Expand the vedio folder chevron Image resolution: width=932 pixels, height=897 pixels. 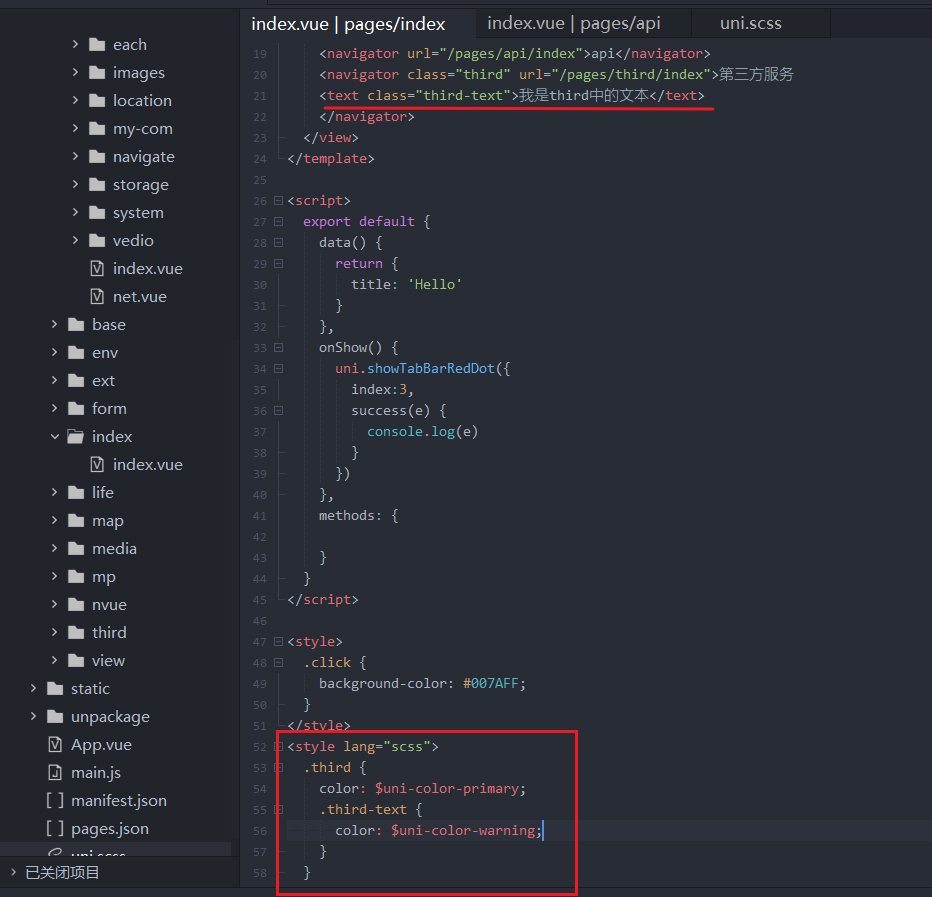[x=75, y=240]
